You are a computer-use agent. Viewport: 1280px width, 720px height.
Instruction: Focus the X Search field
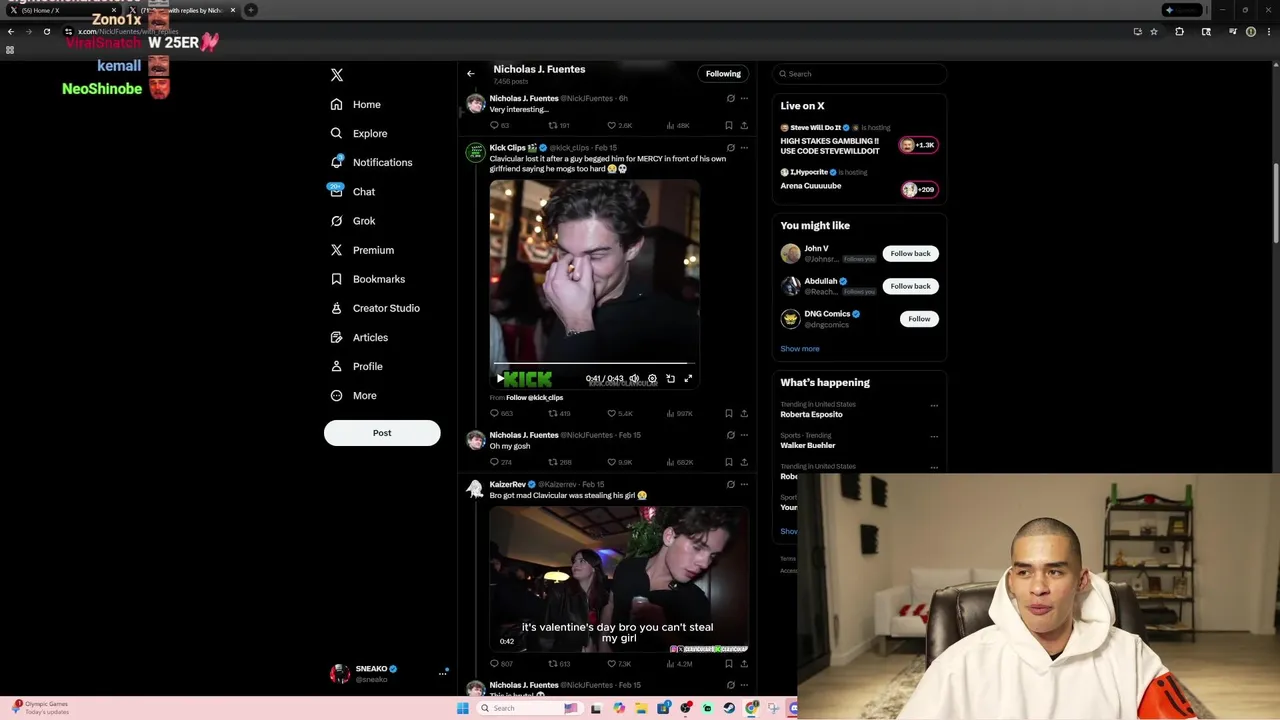[859, 74]
